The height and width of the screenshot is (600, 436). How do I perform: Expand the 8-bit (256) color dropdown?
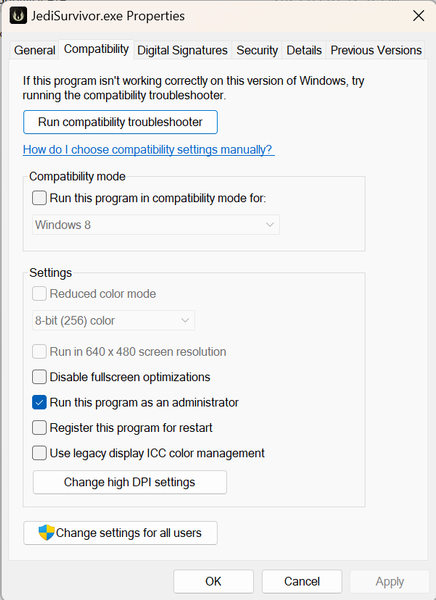(x=114, y=320)
